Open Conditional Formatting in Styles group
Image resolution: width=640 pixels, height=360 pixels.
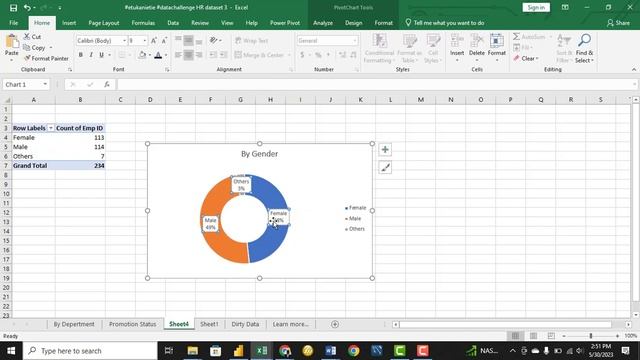click(x=379, y=48)
